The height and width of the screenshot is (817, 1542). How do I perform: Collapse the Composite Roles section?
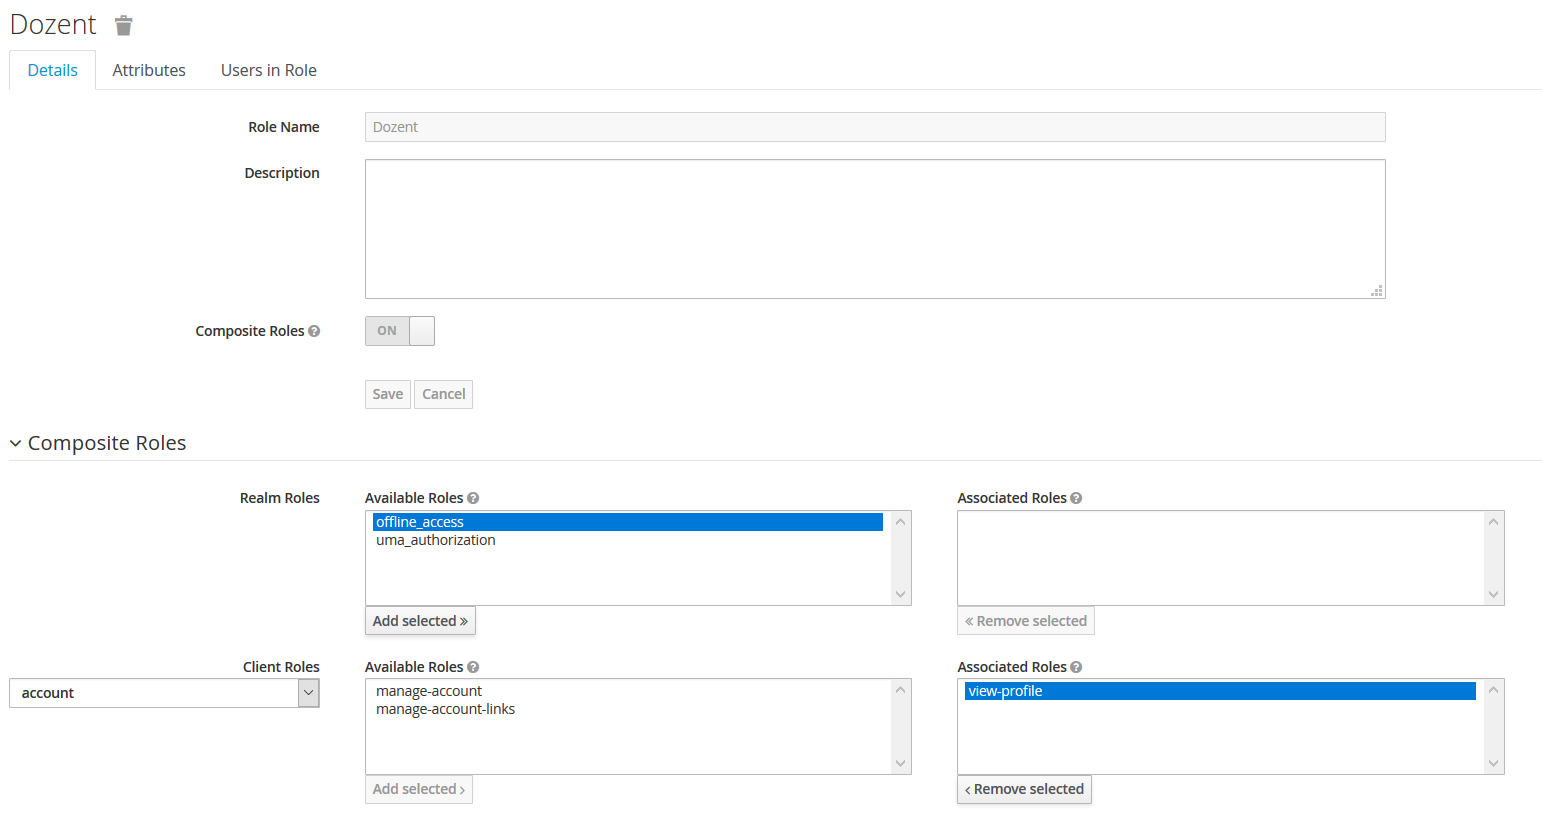(x=15, y=443)
